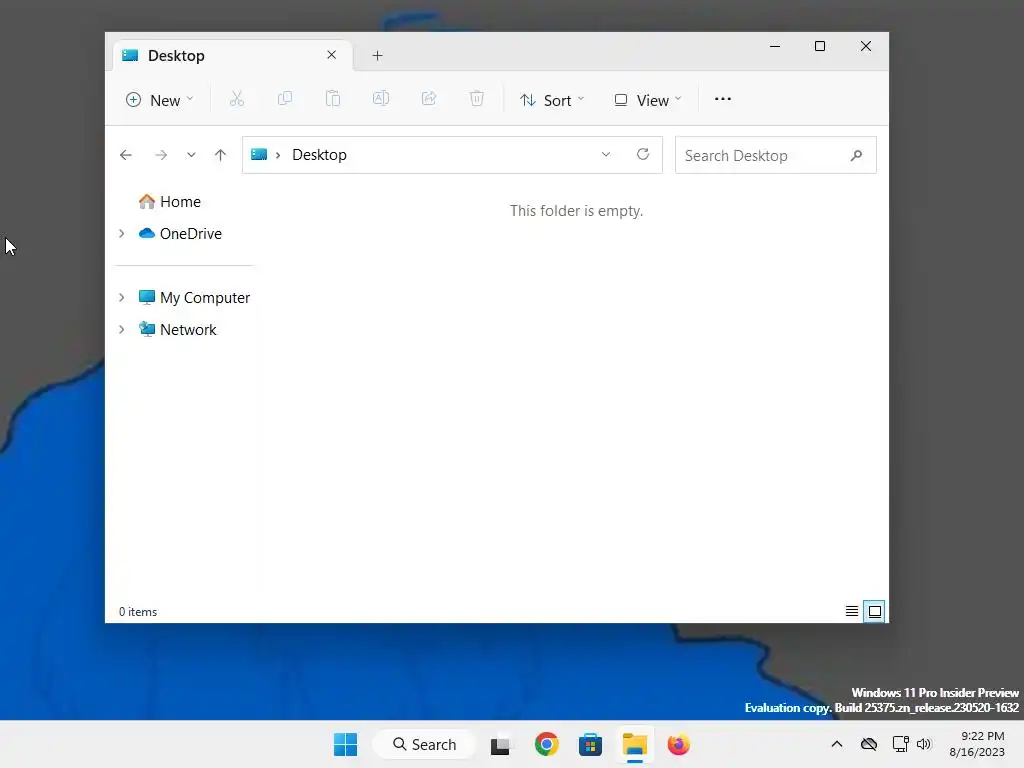Go forward with the right arrow

click(161, 155)
